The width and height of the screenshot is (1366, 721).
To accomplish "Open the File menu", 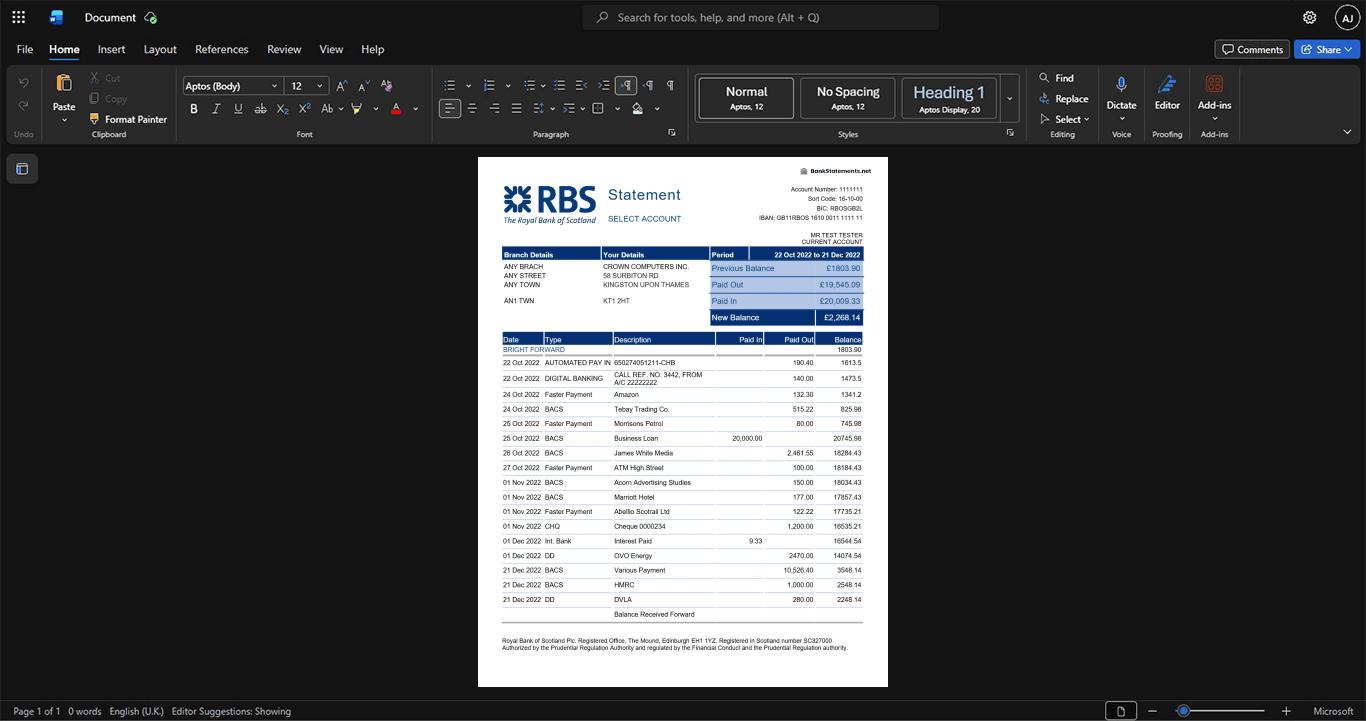I will click(x=25, y=49).
